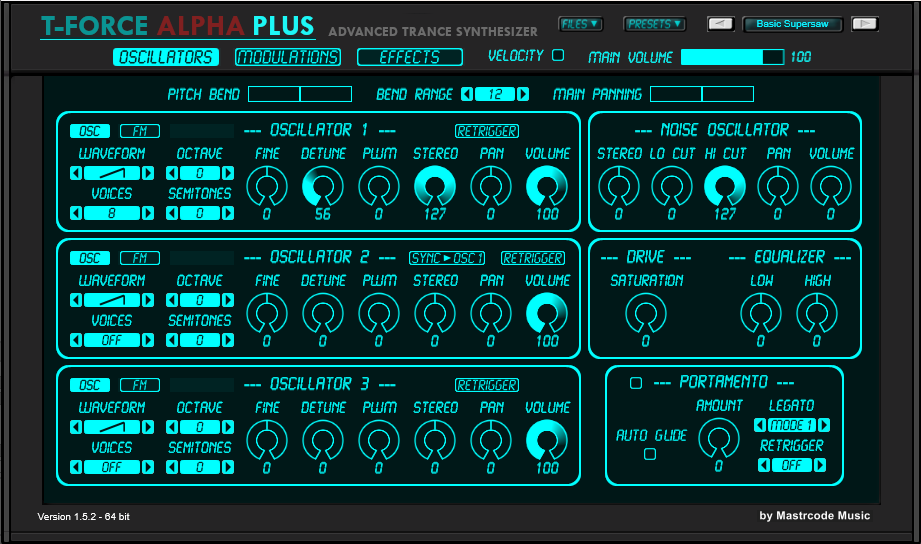This screenshot has width=921, height=544.
Task: Raise Oscillator 1 octave with right arrow
Action: coord(228,173)
